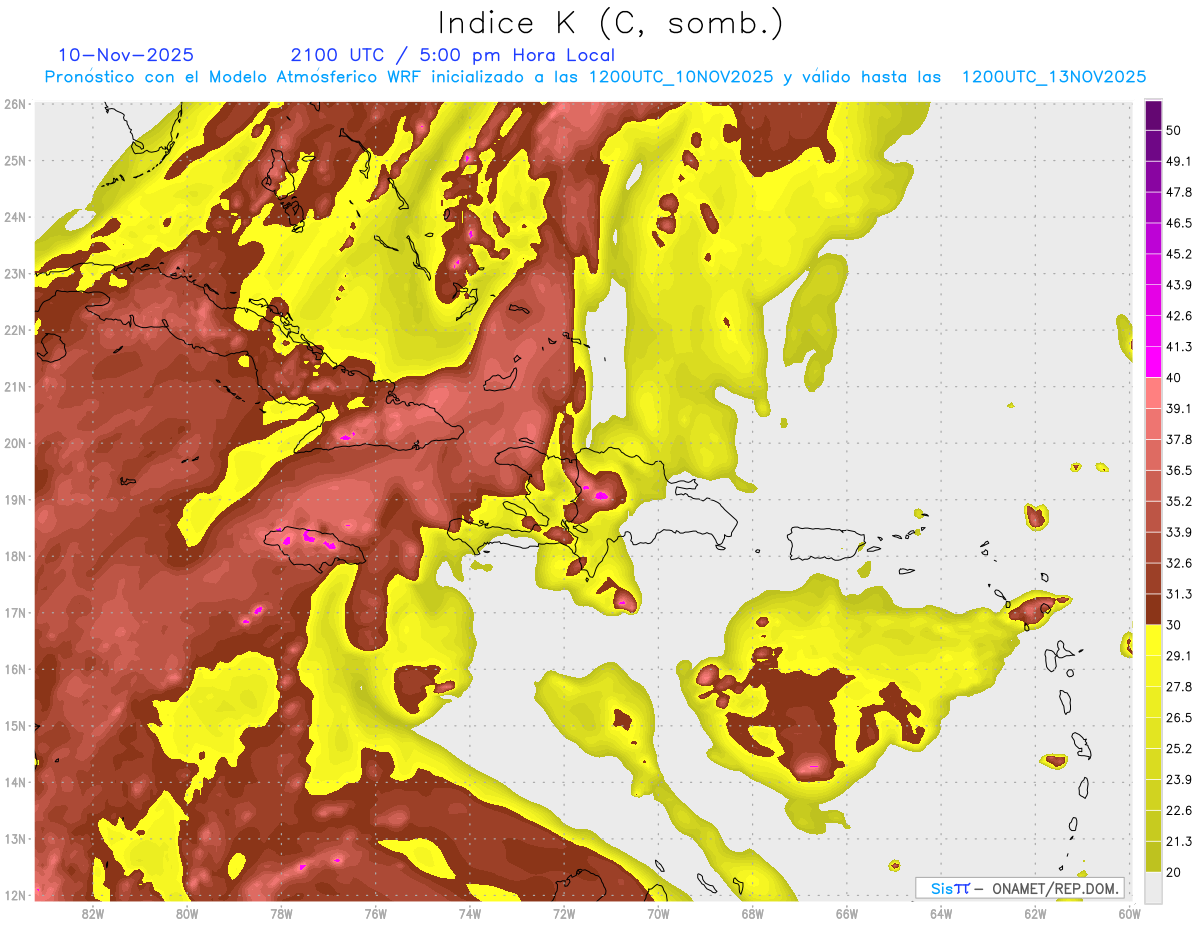Image resolution: width=1200 pixels, height=927 pixels.
Task: Click the '68W' longitude axis label
Action: click(753, 914)
